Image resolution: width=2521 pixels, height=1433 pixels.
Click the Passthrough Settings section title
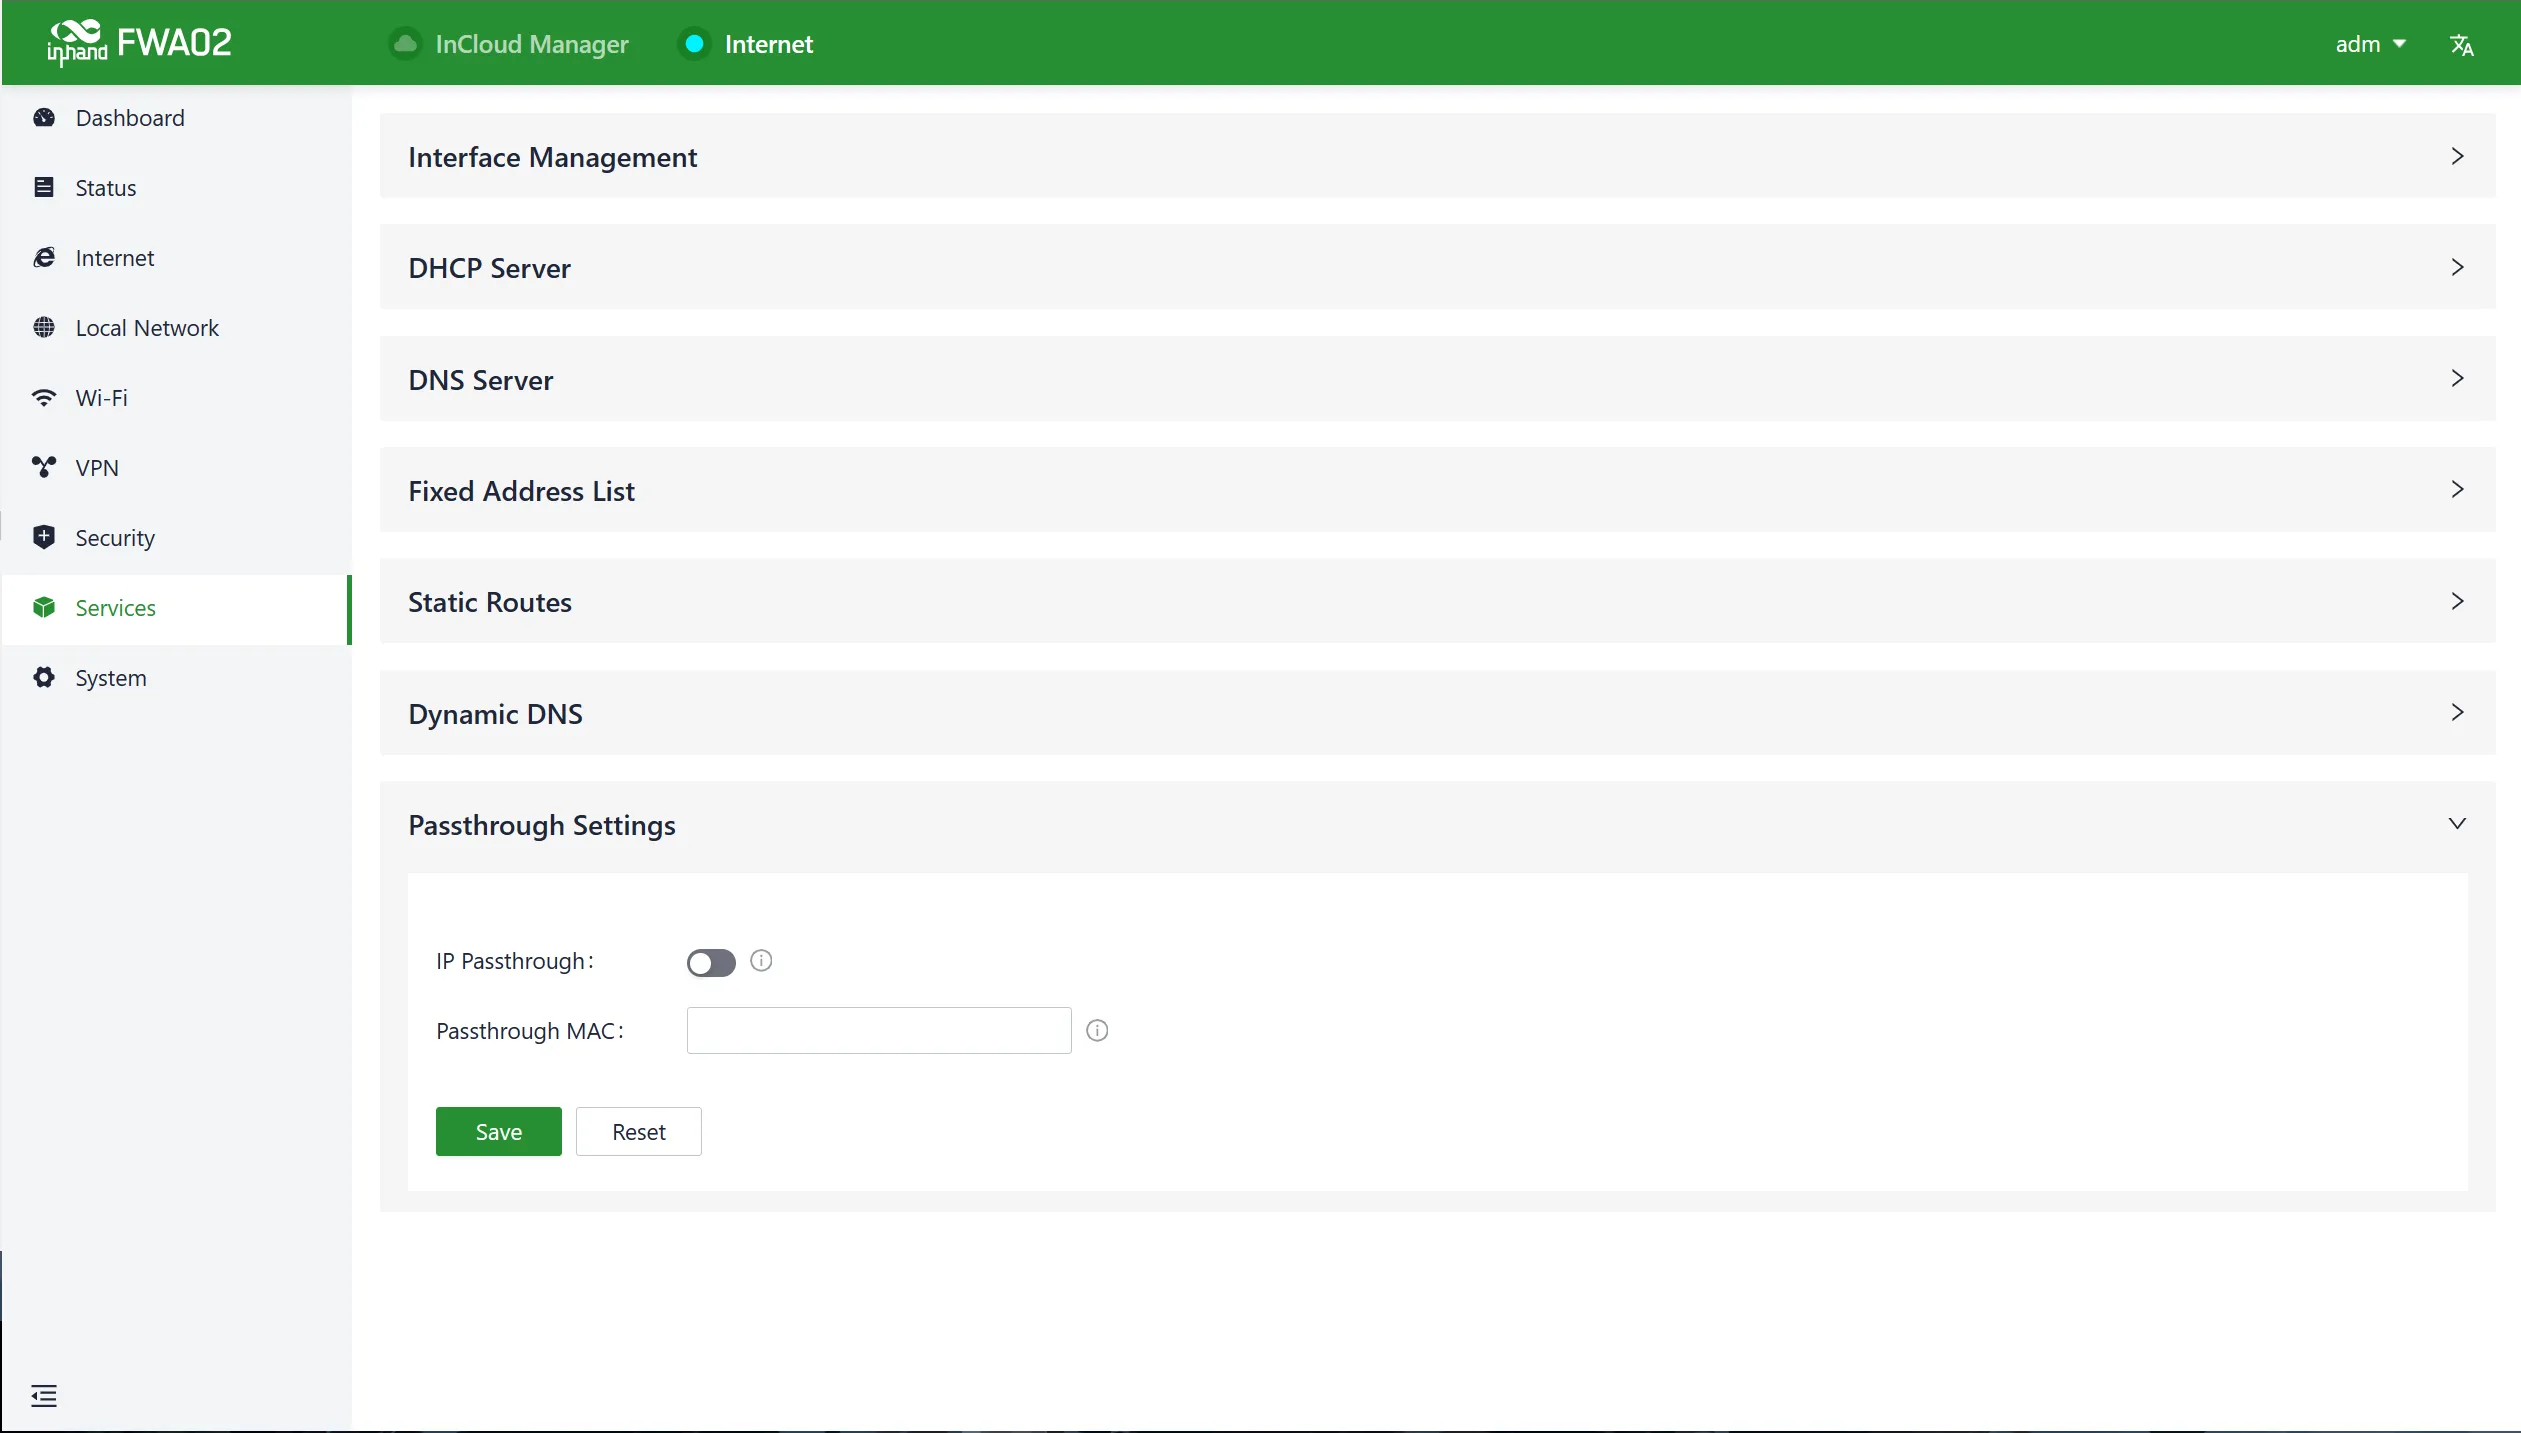click(x=542, y=826)
